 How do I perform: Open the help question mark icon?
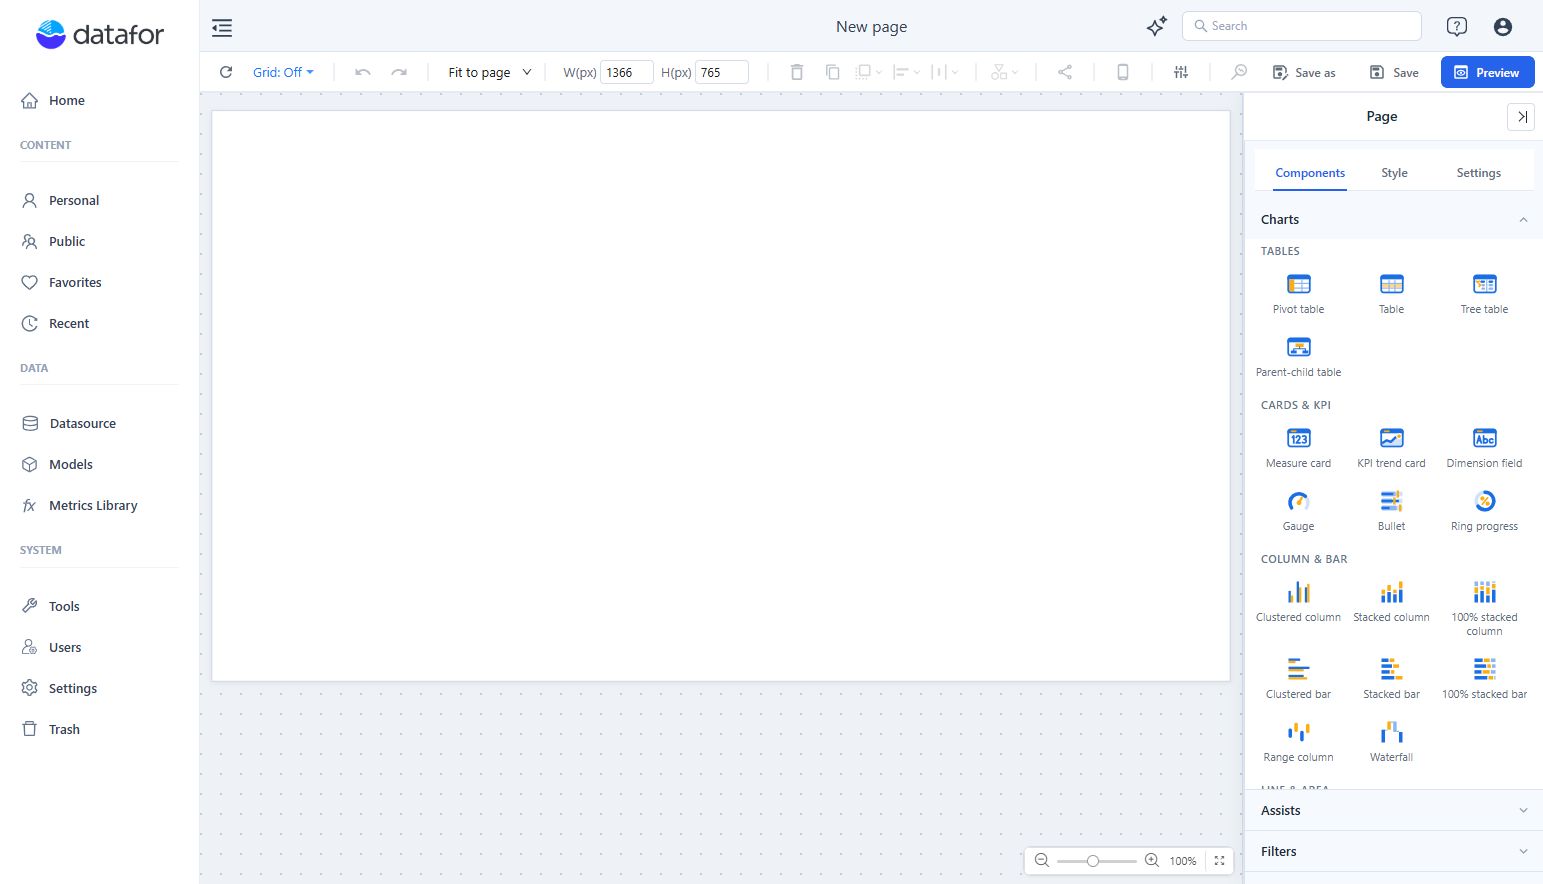click(1456, 27)
